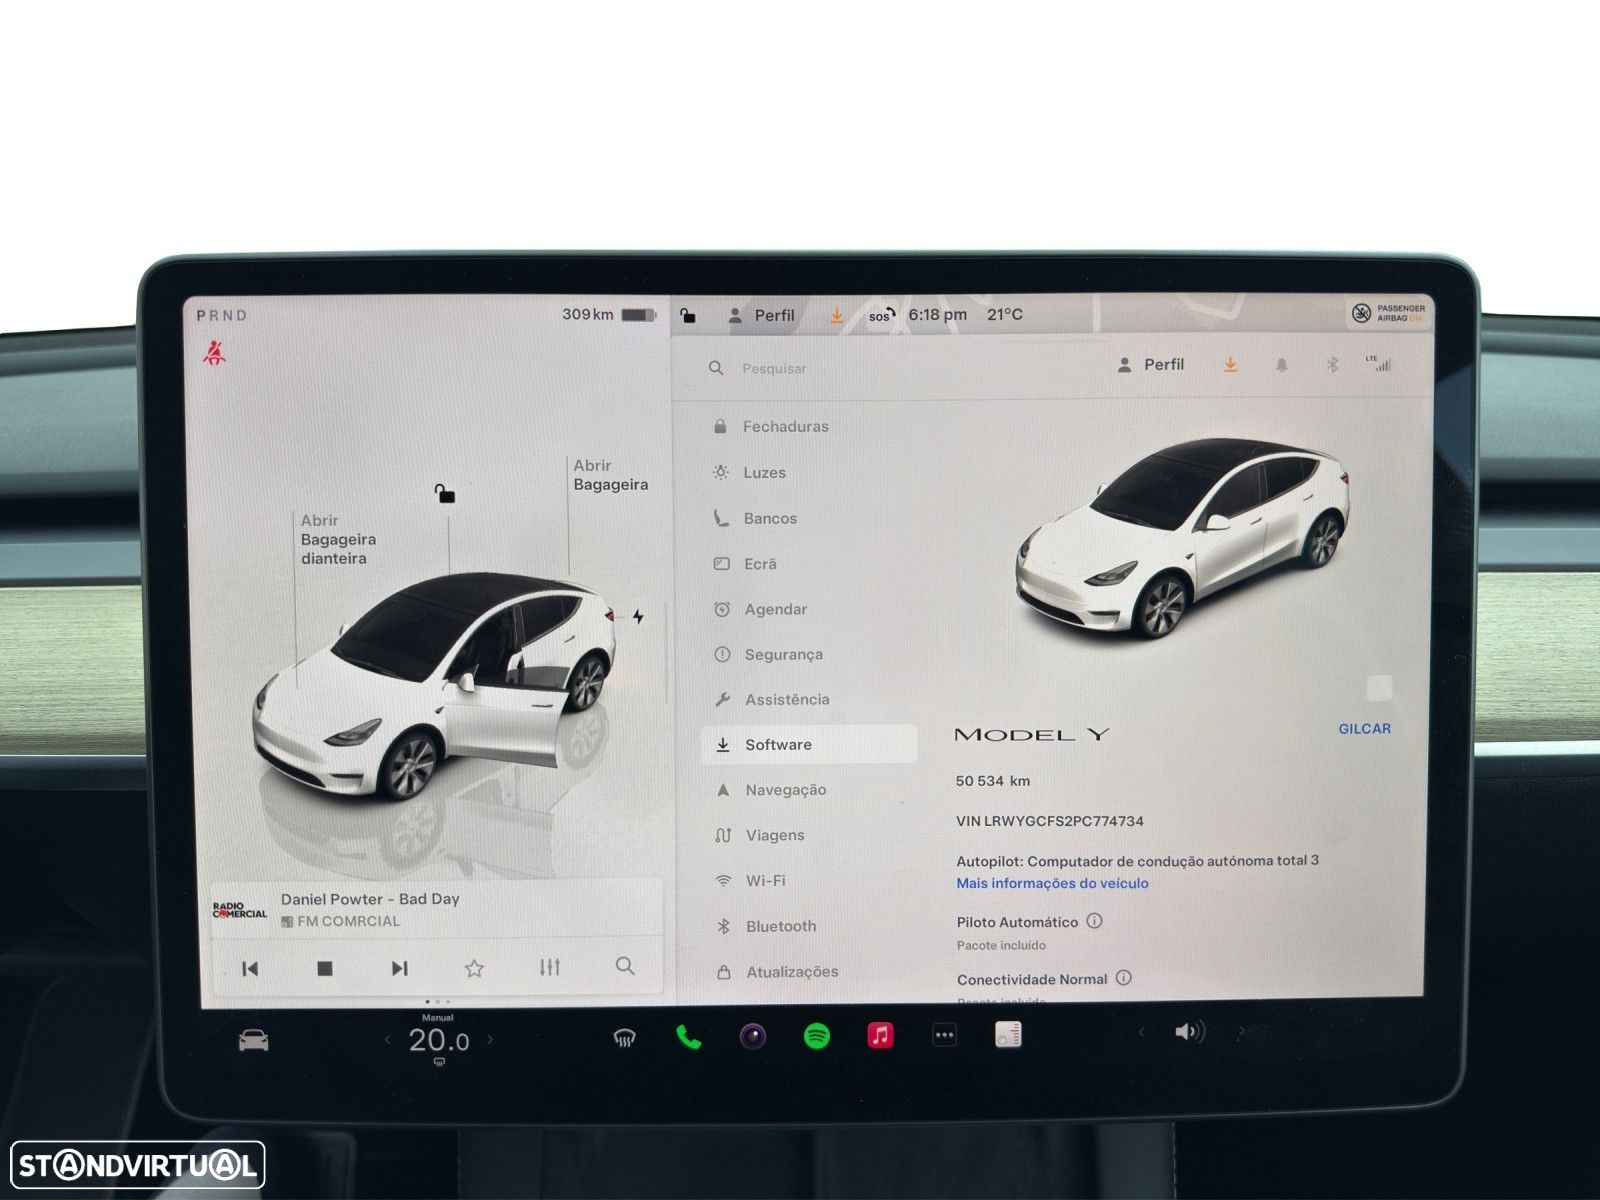This screenshot has width=1600, height=1200.
Task: Tap the PRND gear indicator
Action: [x=222, y=316]
